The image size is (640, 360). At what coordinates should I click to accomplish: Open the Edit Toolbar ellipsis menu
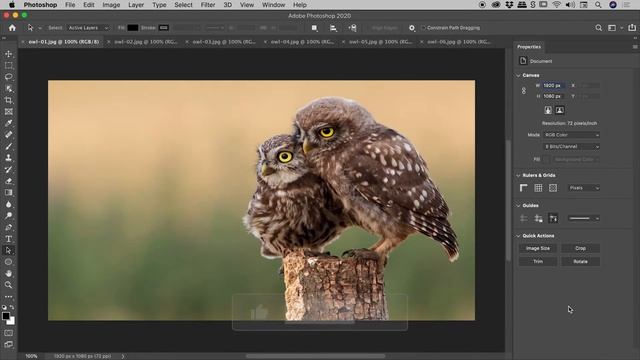click(8, 297)
